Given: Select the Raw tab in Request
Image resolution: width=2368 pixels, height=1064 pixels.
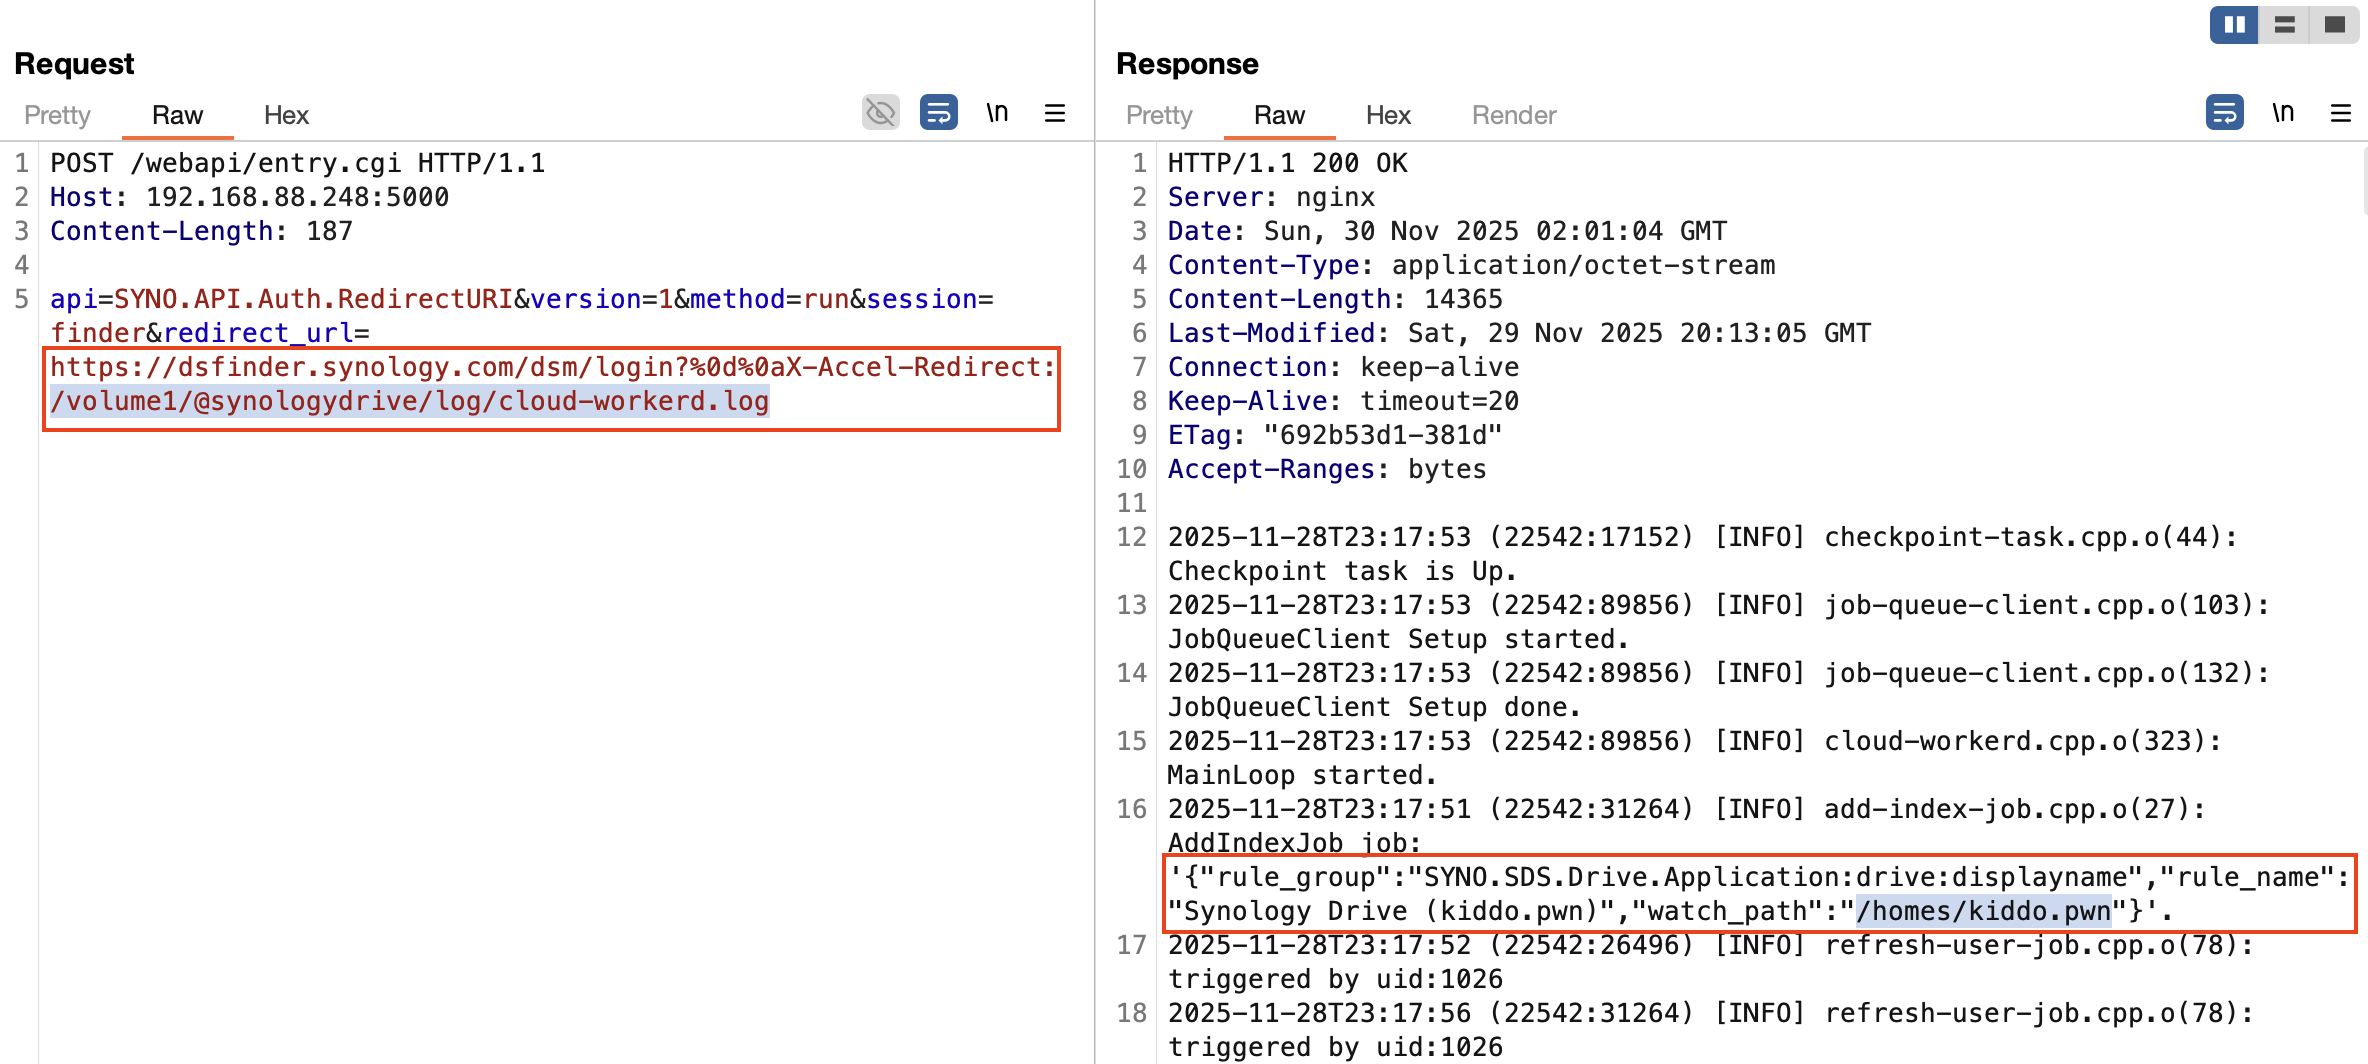Looking at the screenshot, I should coord(177,115).
